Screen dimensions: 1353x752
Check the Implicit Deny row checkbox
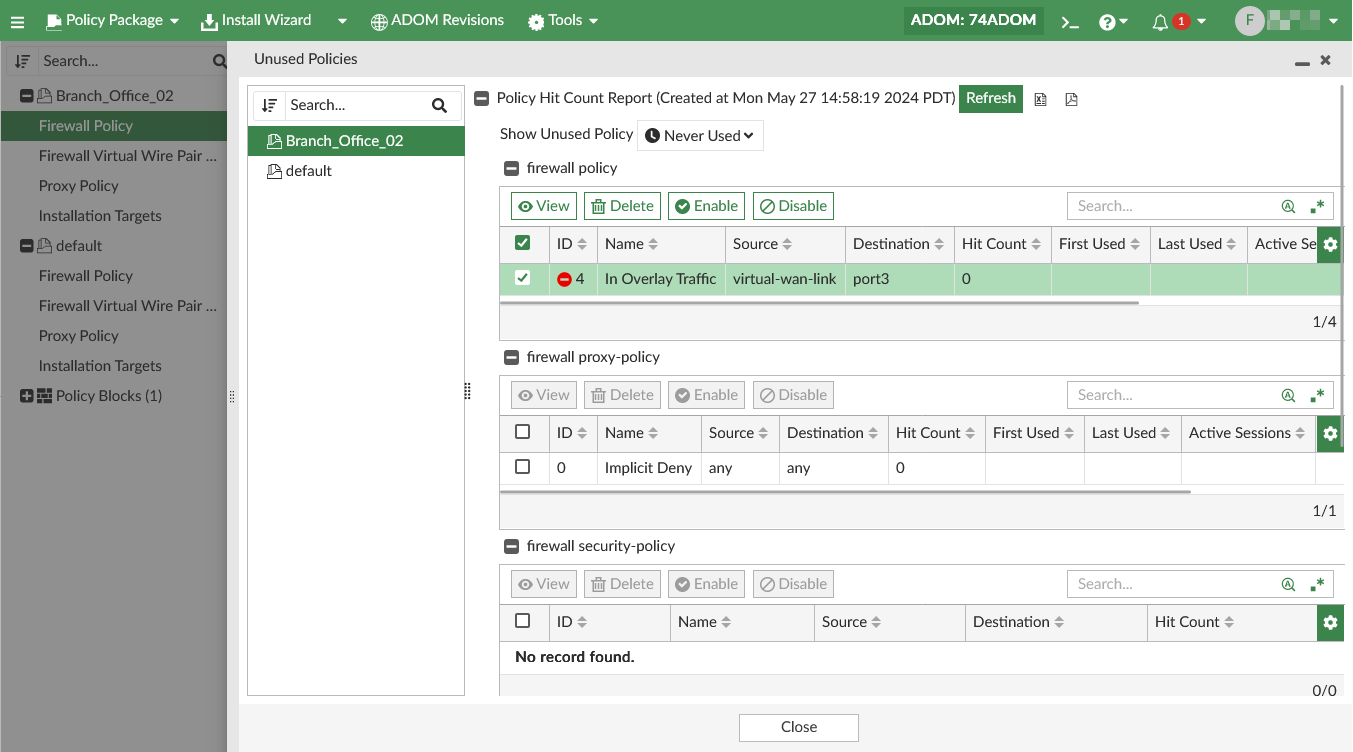pos(522,467)
